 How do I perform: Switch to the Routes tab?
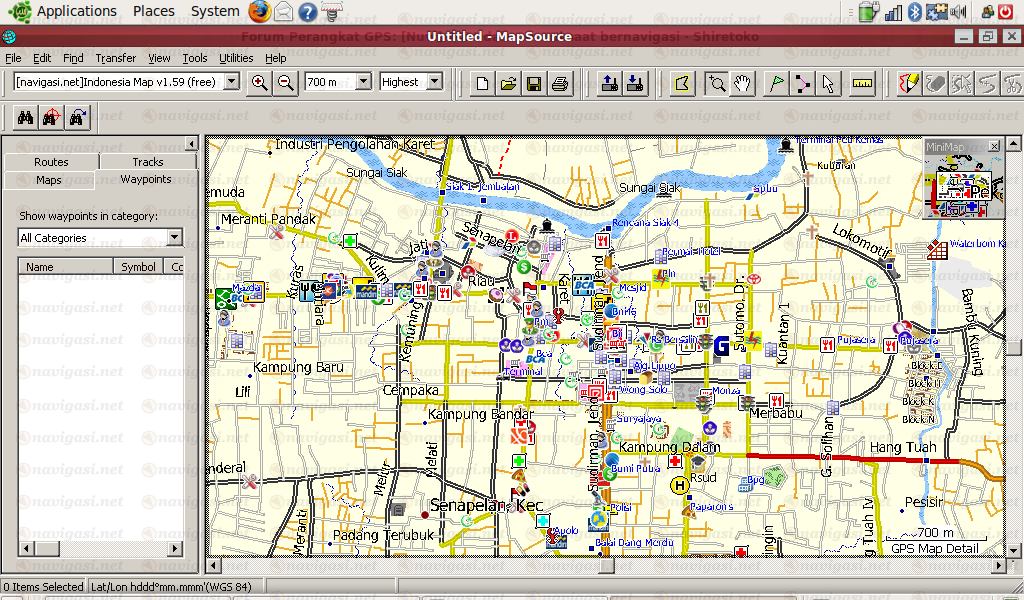point(51,162)
